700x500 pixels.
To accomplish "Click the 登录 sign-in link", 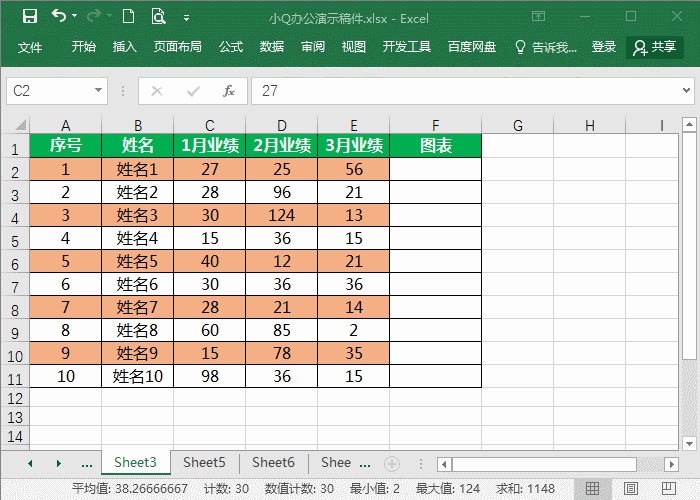I will 604,47.
